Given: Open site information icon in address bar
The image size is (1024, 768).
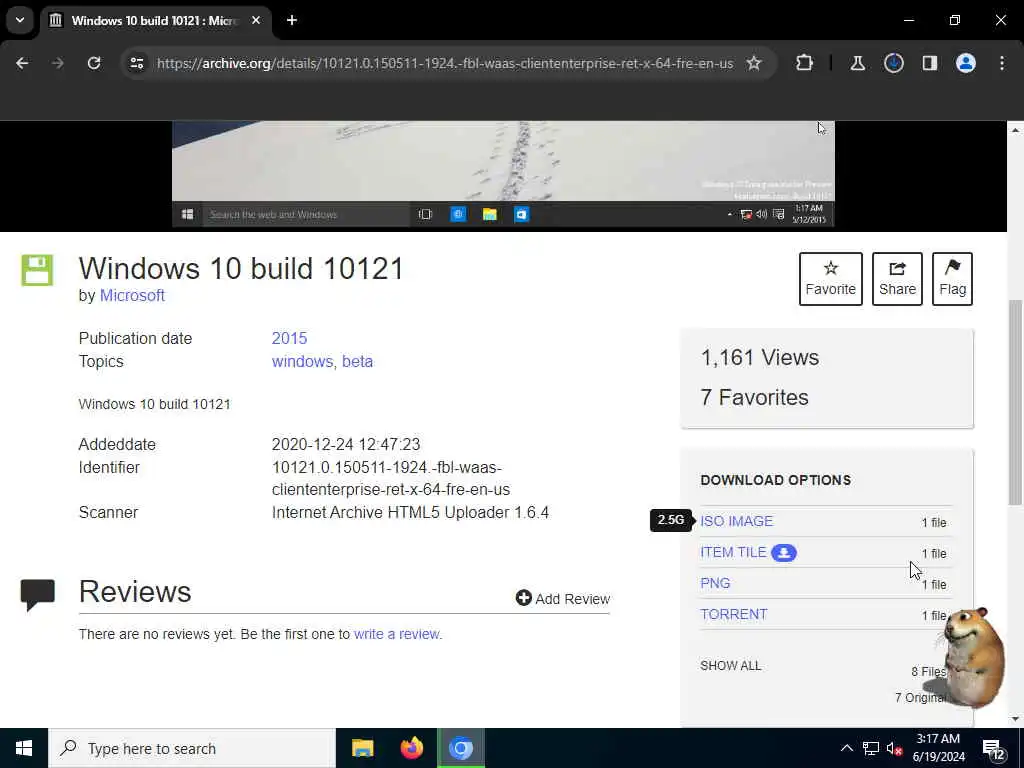Looking at the screenshot, I should [x=137, y=63].
